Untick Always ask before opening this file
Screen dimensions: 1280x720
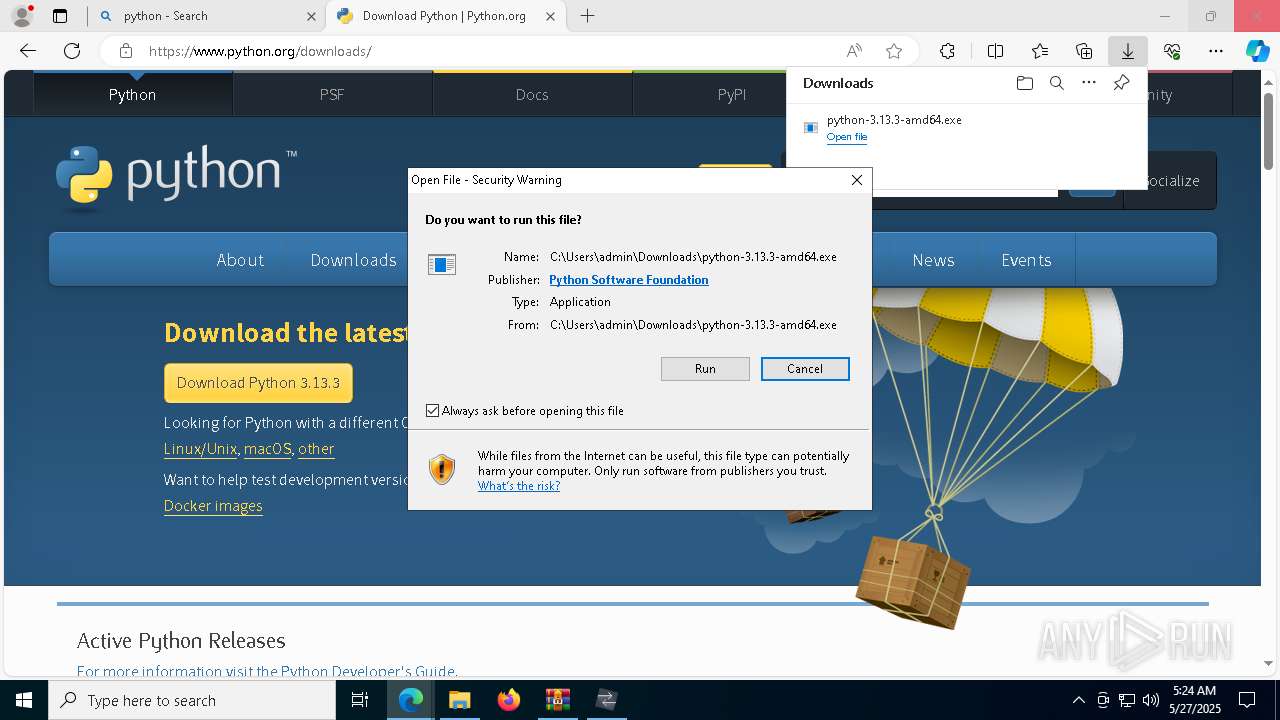(432, 411)
